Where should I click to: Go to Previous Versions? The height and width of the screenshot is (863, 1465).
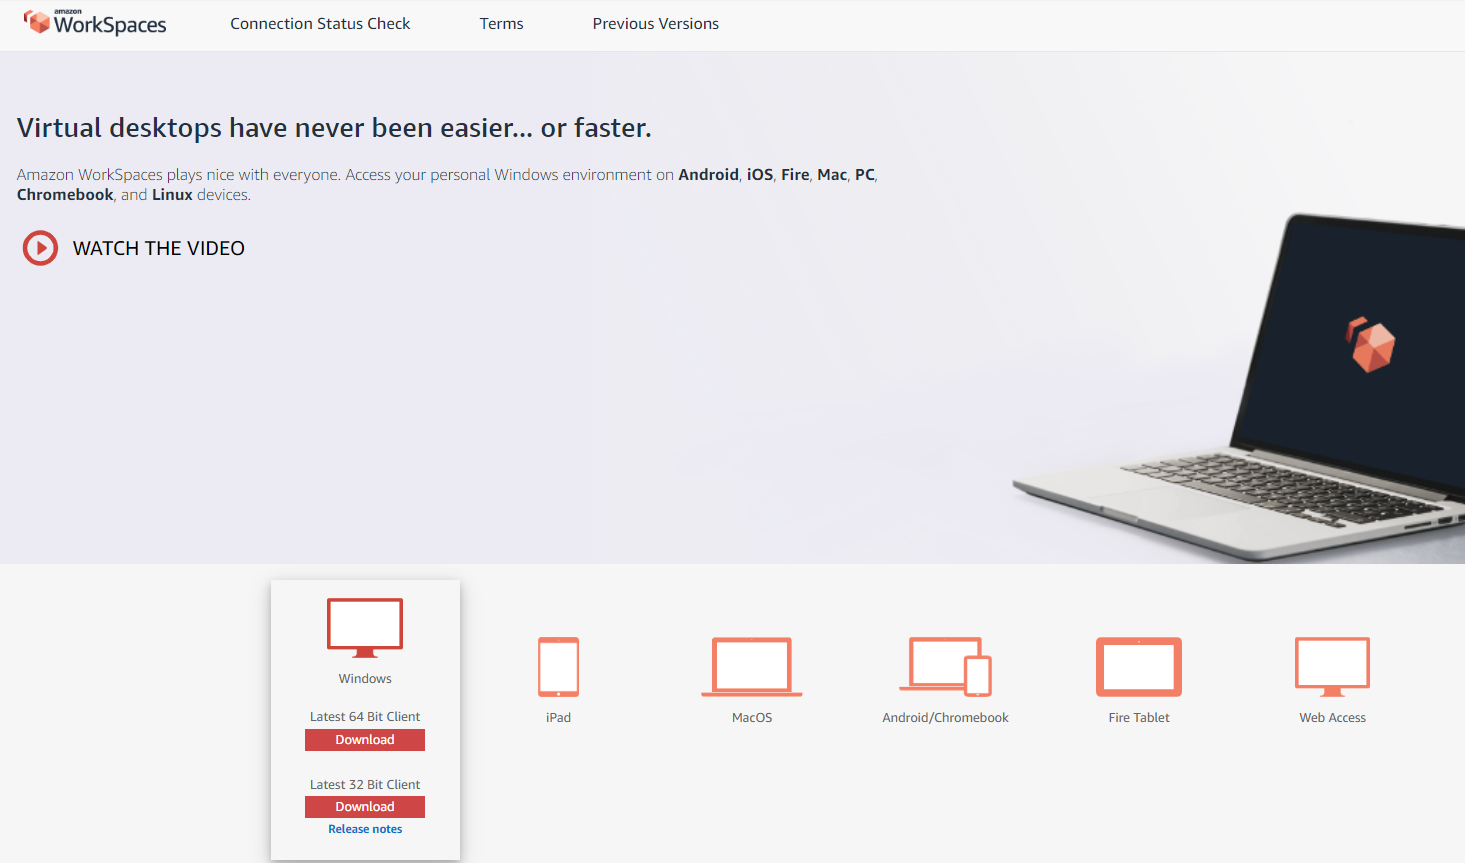[x=655, y=24]
